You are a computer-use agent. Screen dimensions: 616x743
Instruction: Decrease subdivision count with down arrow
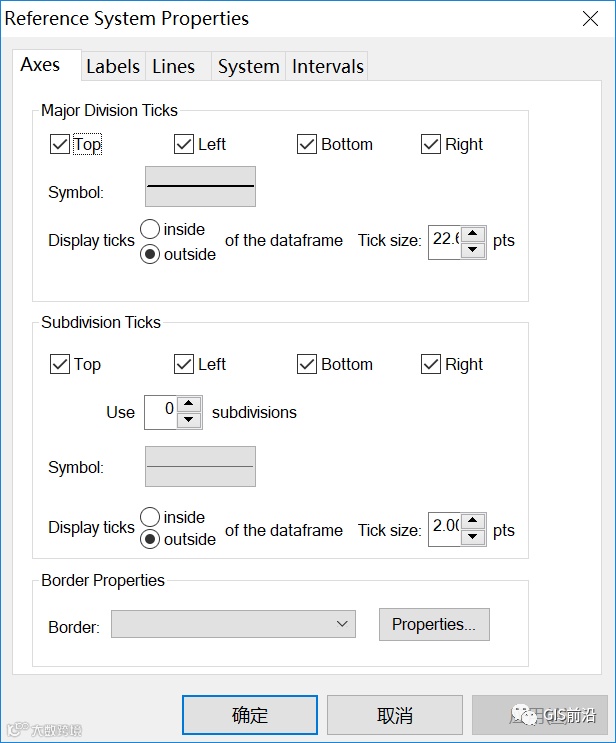coord(189,420)
